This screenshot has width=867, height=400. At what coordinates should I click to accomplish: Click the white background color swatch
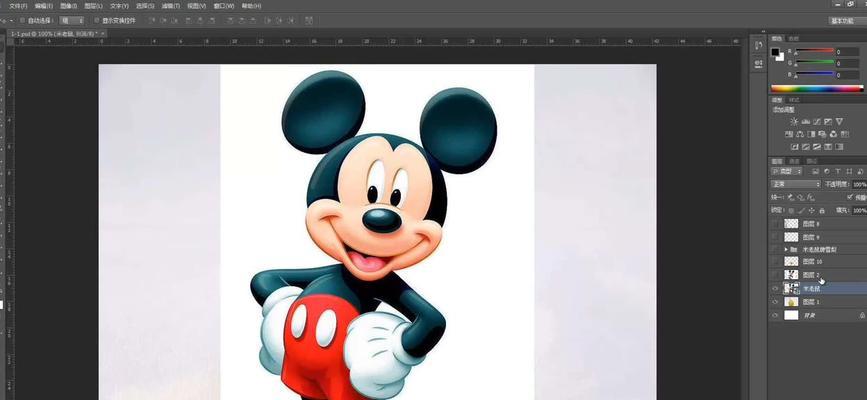780,57
